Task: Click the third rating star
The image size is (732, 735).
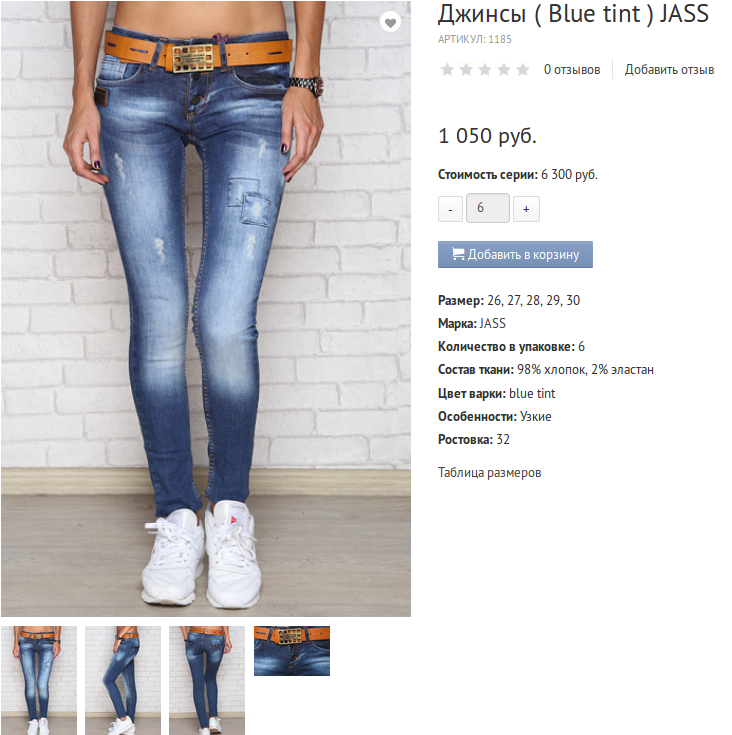Action: (x=485, y=69)
